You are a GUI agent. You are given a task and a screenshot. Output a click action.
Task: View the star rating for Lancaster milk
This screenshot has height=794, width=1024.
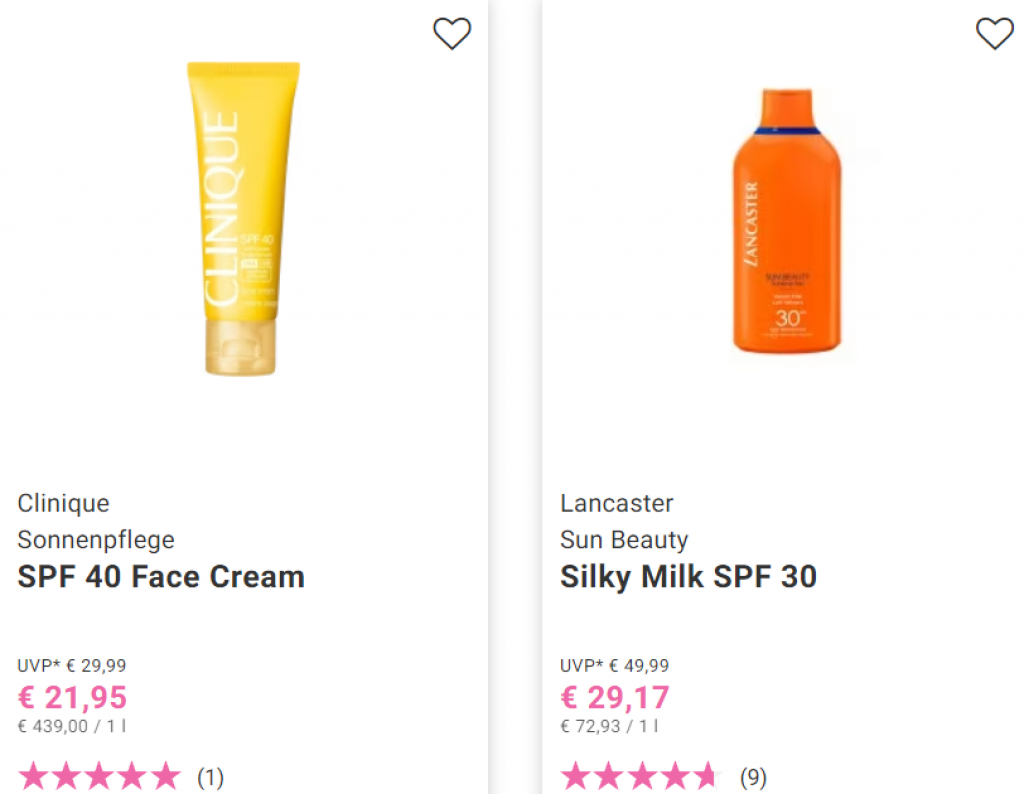641,776
